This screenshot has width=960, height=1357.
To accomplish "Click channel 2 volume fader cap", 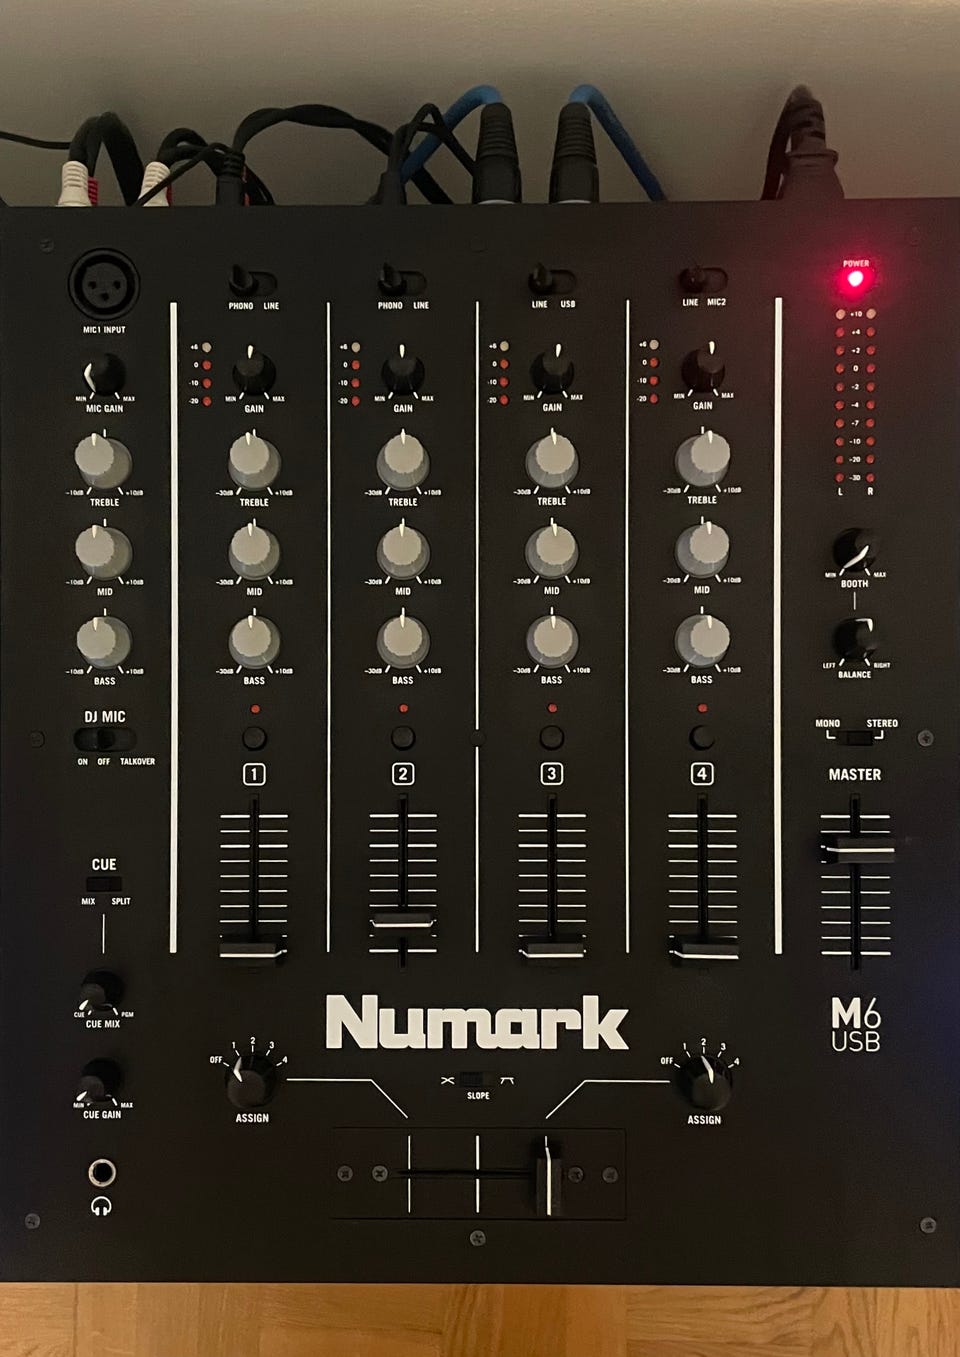I will pos(402,921).
